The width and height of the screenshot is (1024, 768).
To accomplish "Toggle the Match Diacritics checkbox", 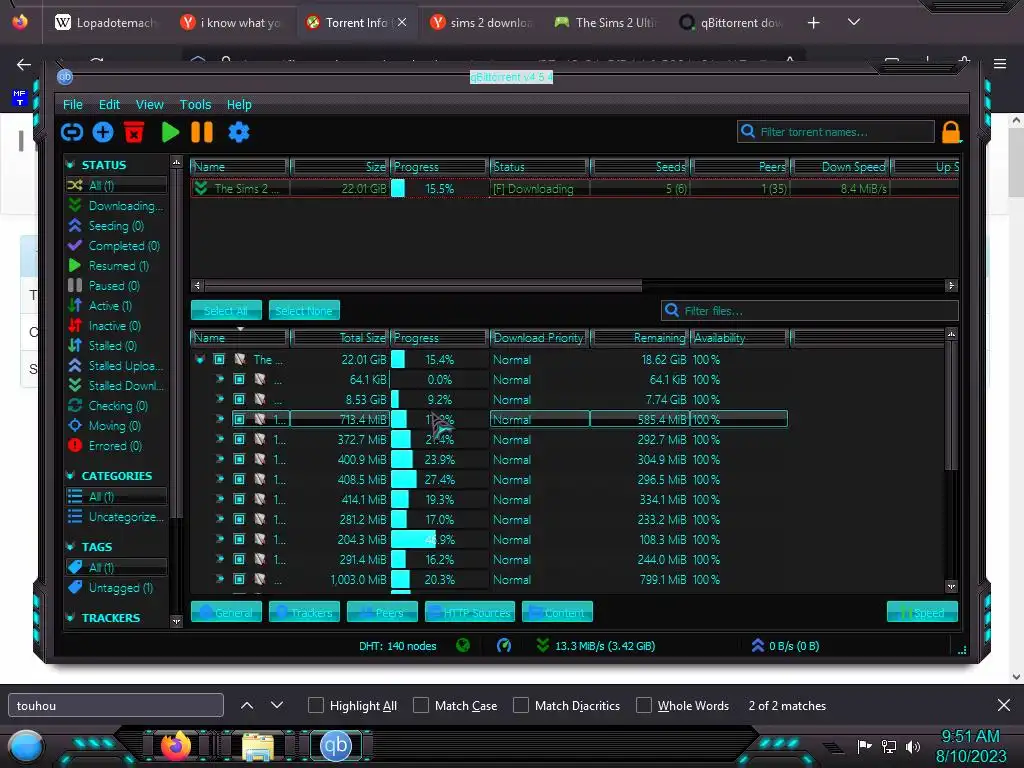I will point(520,705).
